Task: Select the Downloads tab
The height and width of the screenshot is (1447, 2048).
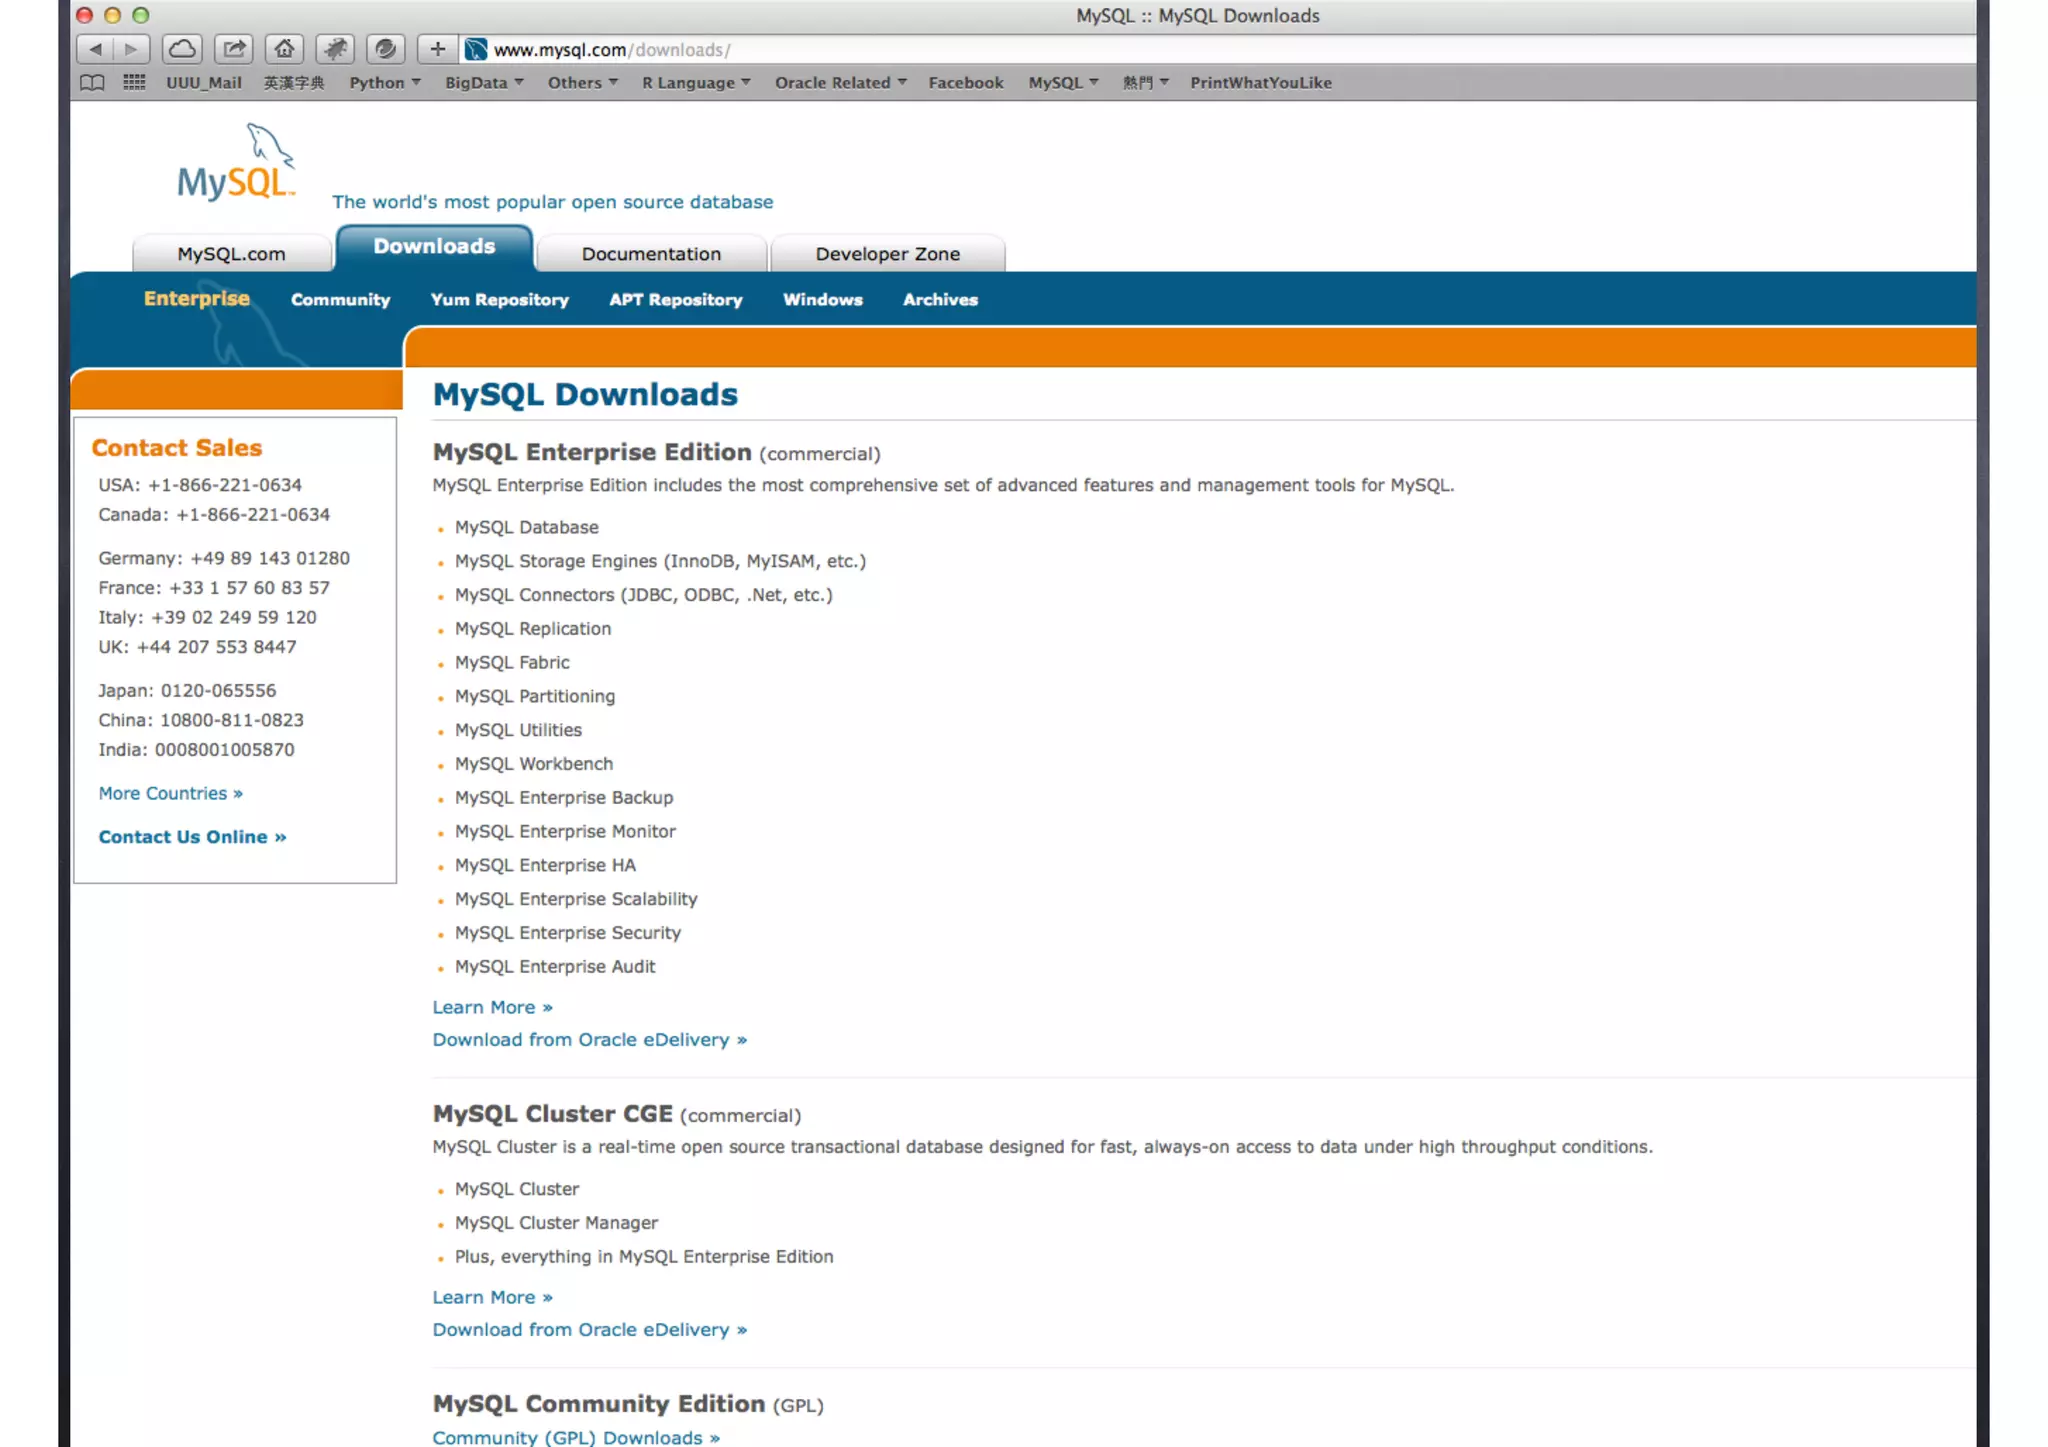Action: point(434,247)
